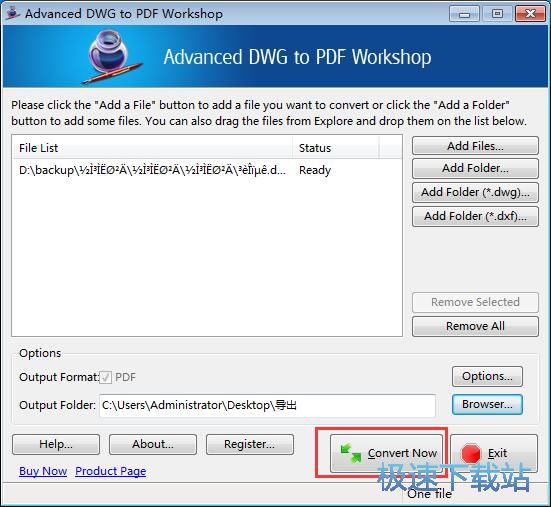Screen dimensions: 551x507
Task: Start conversion with Convert Now
Action: [x=387, y=453]
